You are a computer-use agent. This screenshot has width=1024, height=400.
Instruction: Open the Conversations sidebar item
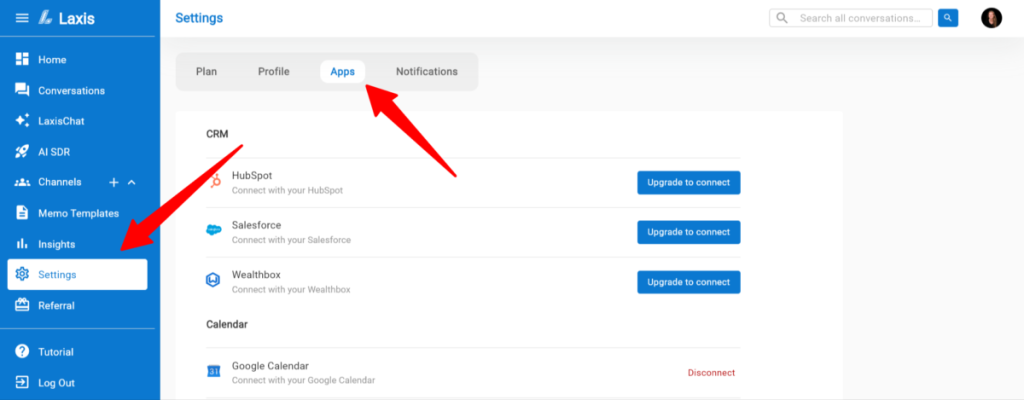(70, 91)
